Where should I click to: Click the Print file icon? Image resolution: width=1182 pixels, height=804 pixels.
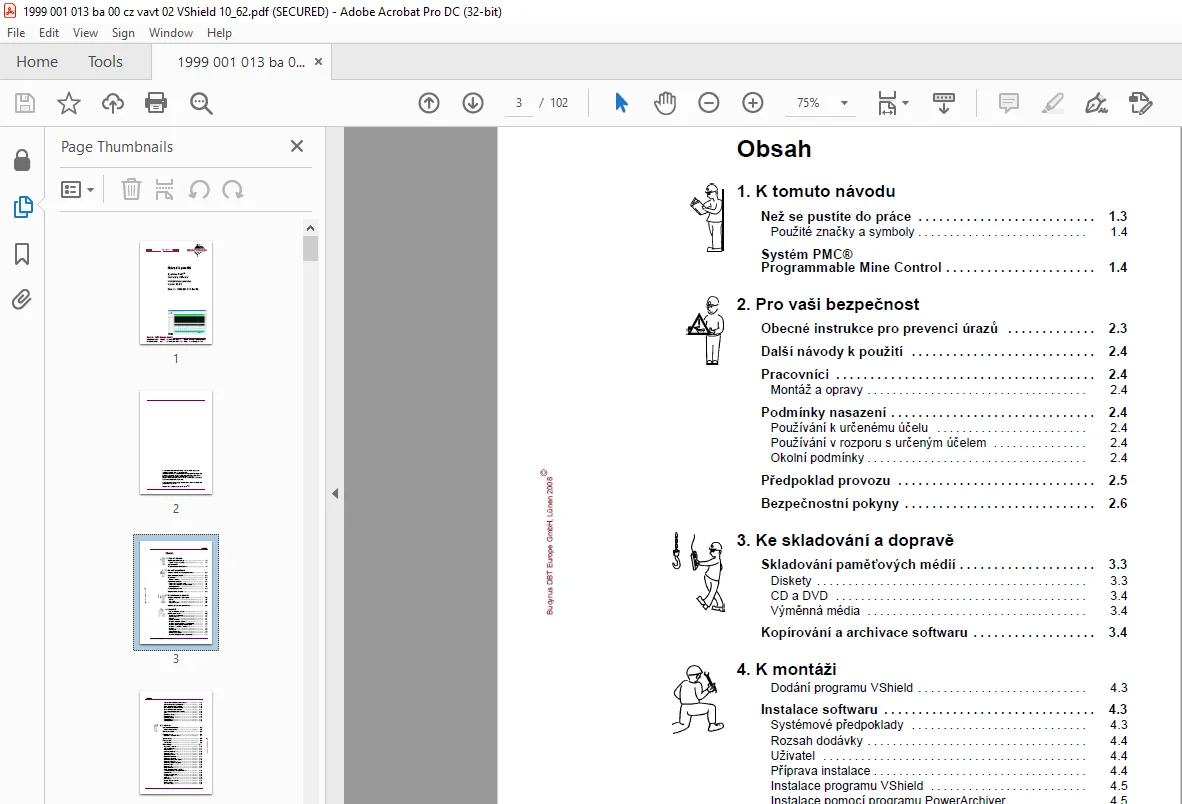tap(156, 102)
